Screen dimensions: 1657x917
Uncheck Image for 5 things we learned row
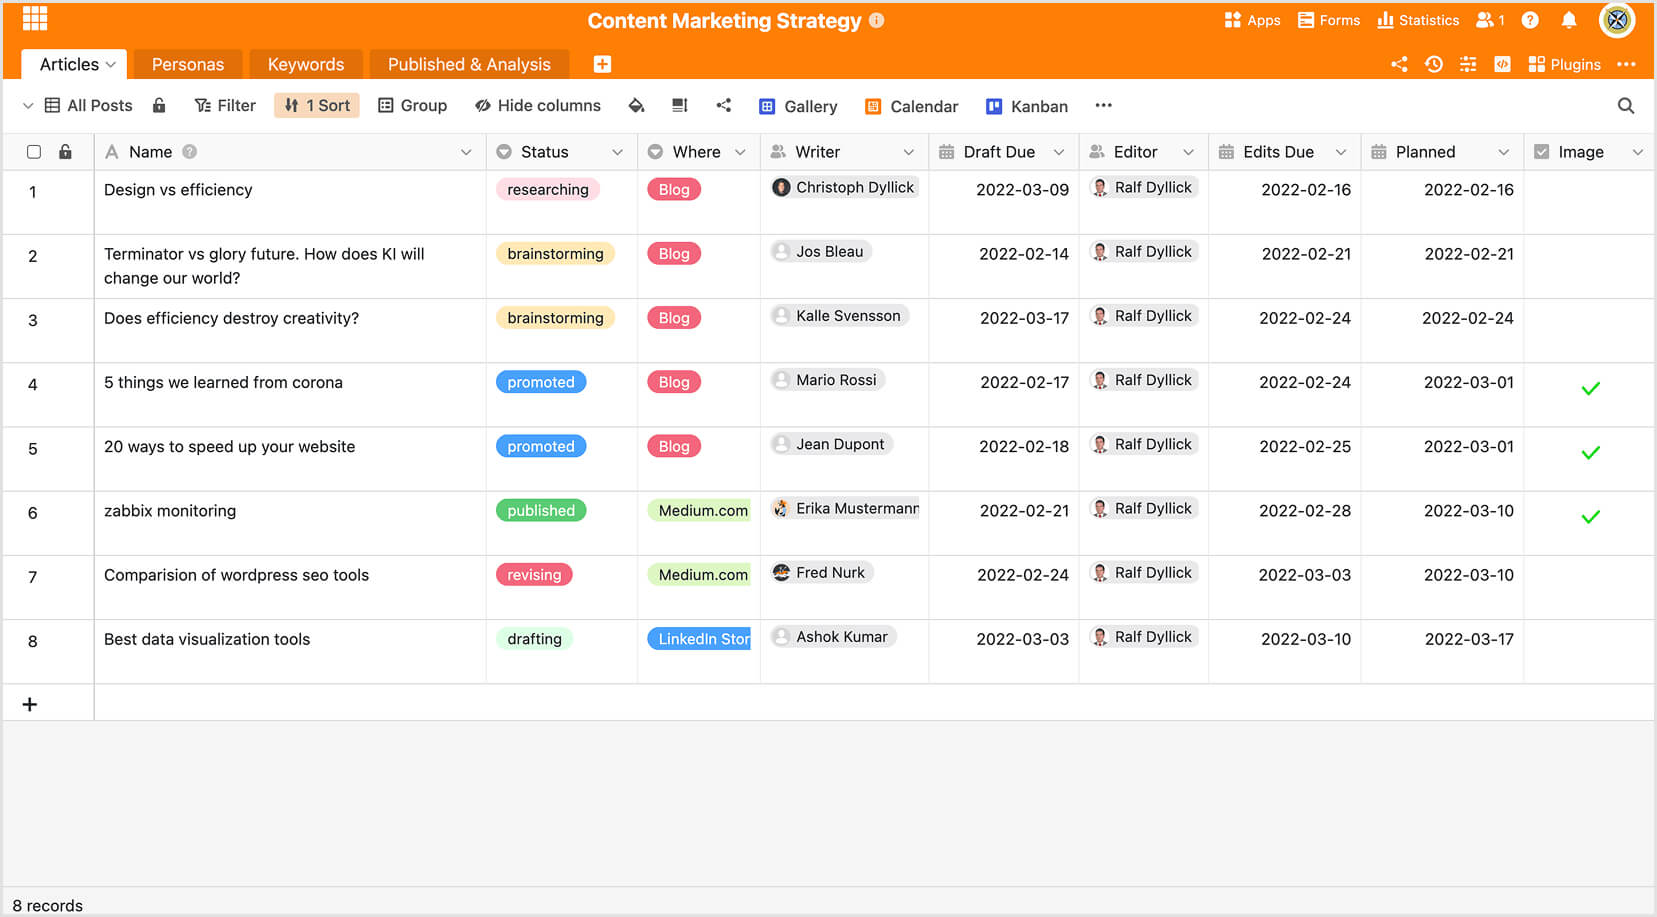pyautogui.click(x=1590, y=389)
